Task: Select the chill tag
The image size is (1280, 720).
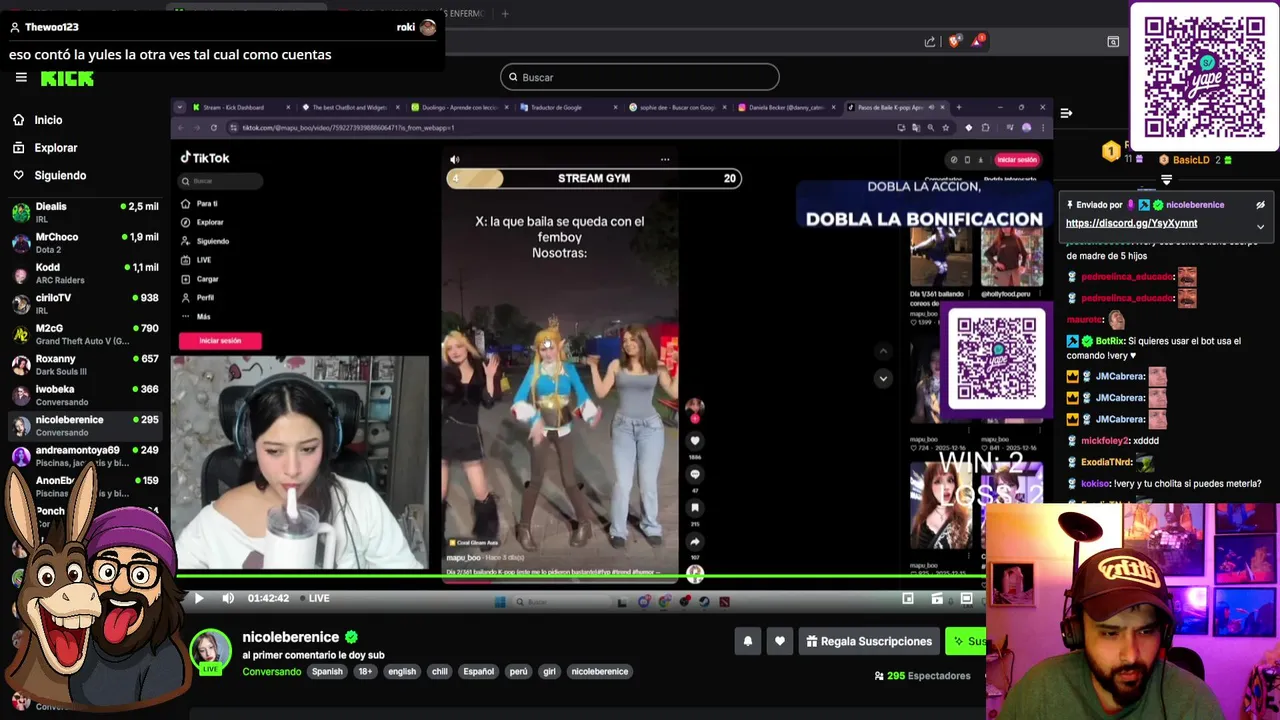Action: 439,671
